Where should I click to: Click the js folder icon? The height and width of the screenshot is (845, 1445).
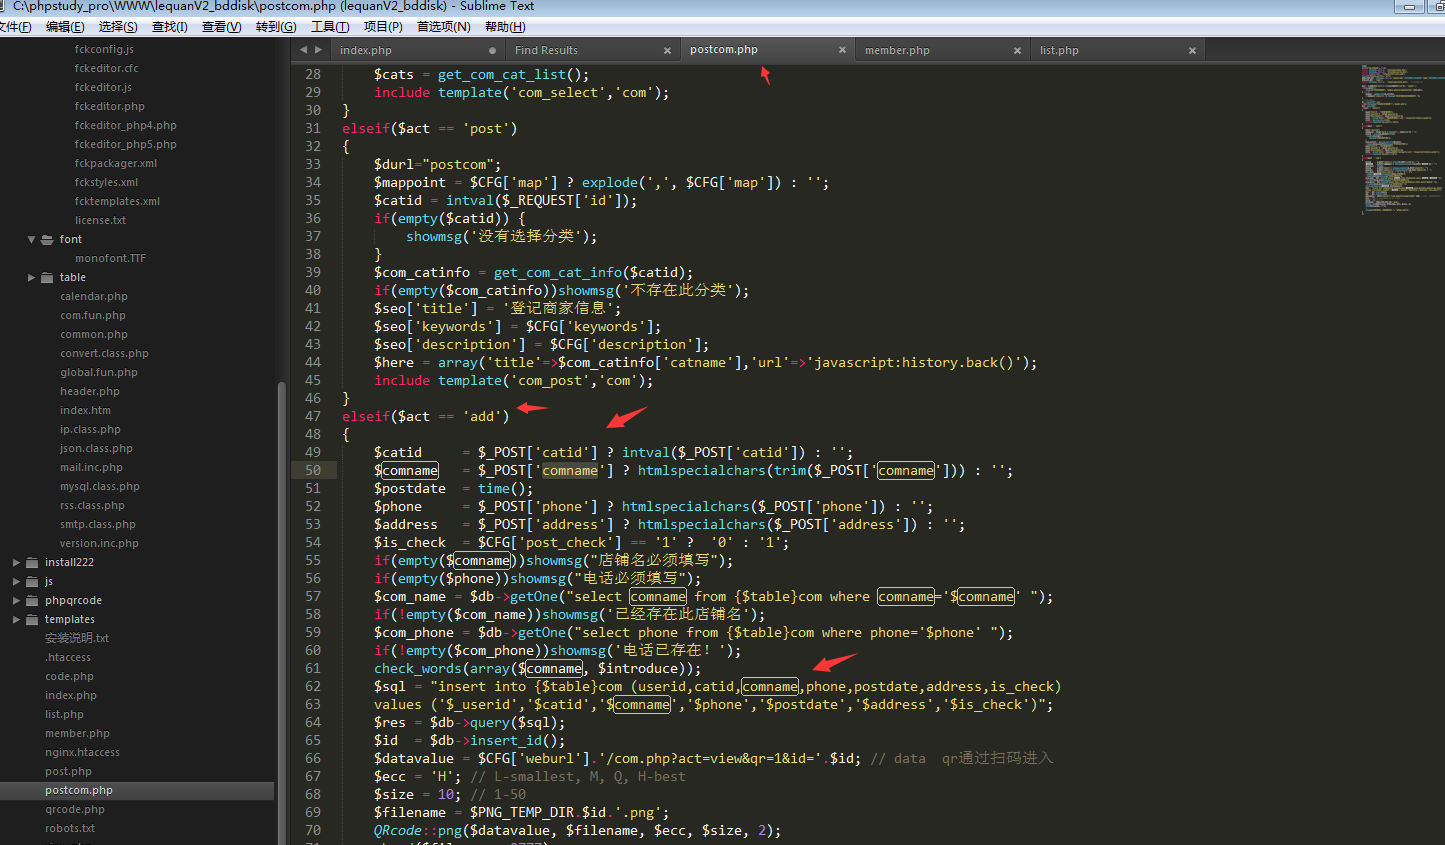tap(33, 582)
